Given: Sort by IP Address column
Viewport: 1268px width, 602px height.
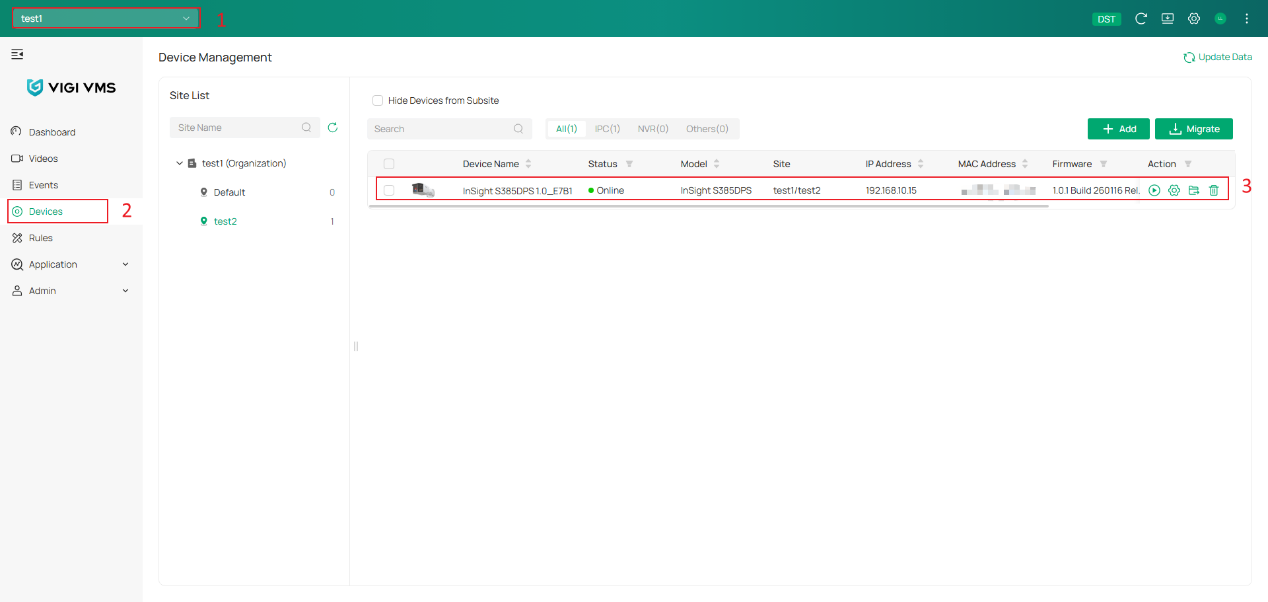Looking at the screenshot, I should (x=920, y=164).
